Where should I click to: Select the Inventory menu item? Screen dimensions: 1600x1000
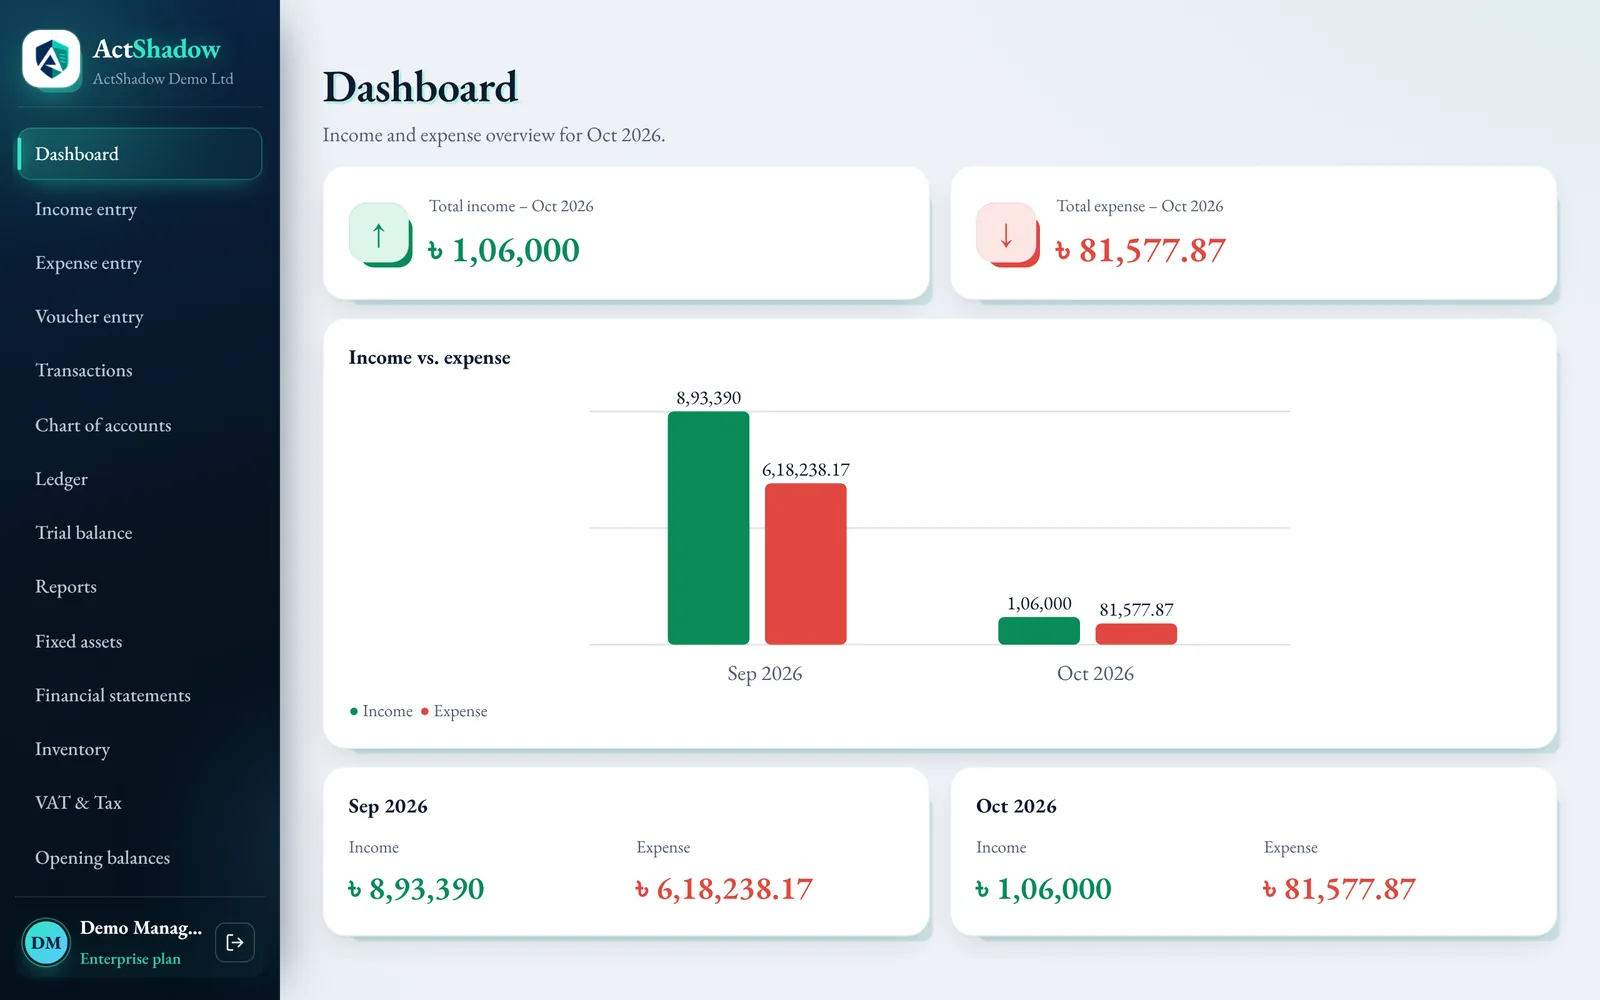coord(140,749)
